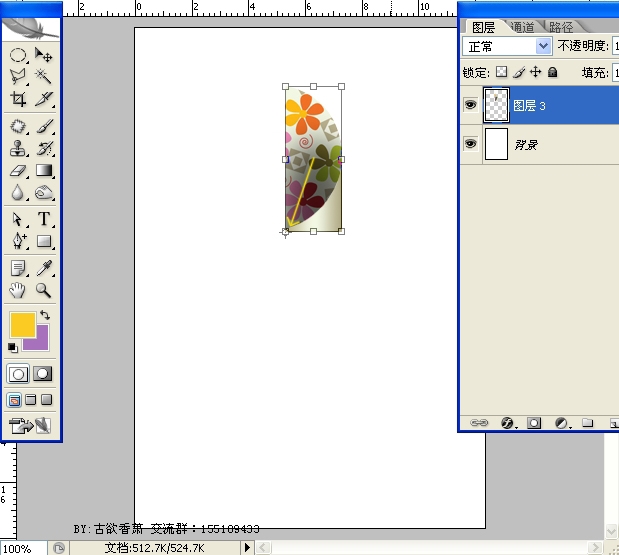Open yellow foreground color picker
The height and width of the screenshot is (555, 619).
click(x=23, y=325)
